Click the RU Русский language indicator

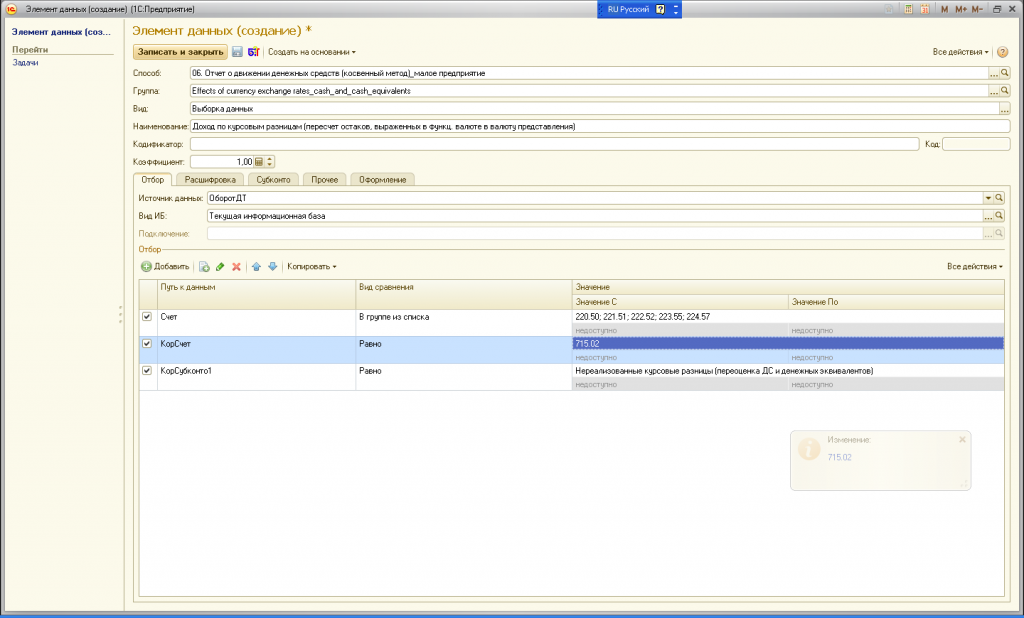point(628,9)
